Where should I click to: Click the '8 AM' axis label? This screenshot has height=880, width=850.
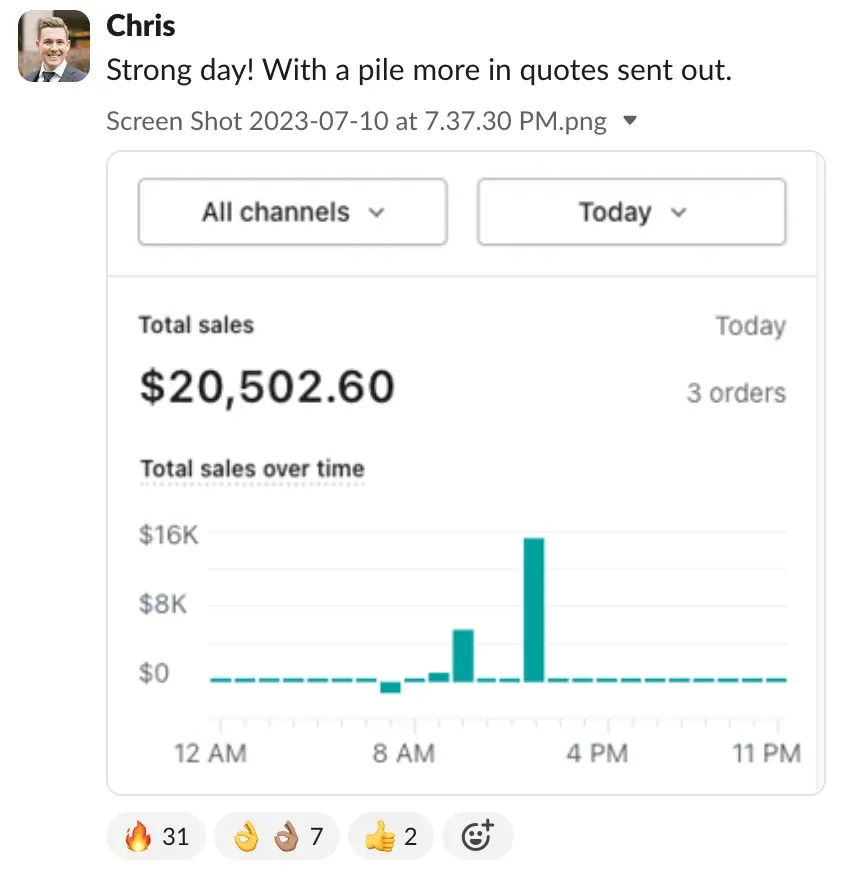pyautogui.click(x=403, y=753)
